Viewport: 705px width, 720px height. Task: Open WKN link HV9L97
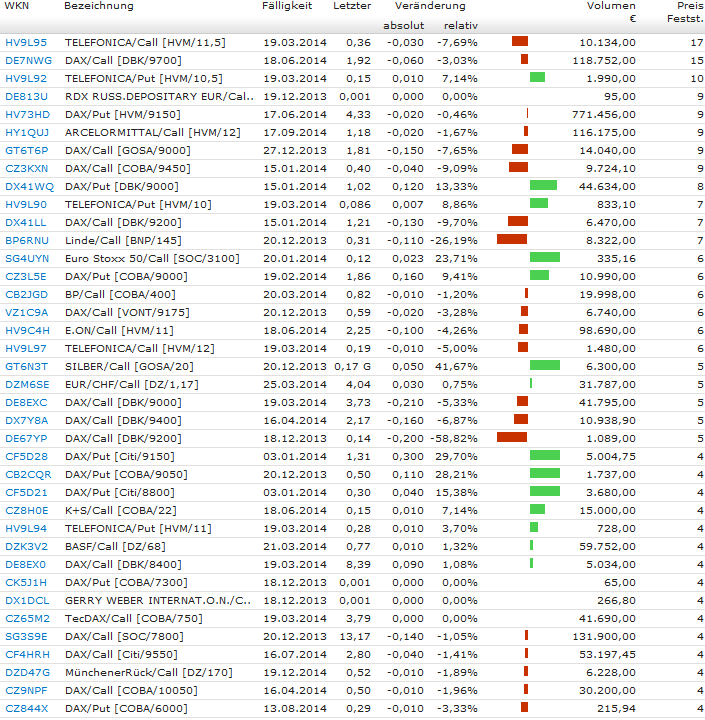point(26,349)
